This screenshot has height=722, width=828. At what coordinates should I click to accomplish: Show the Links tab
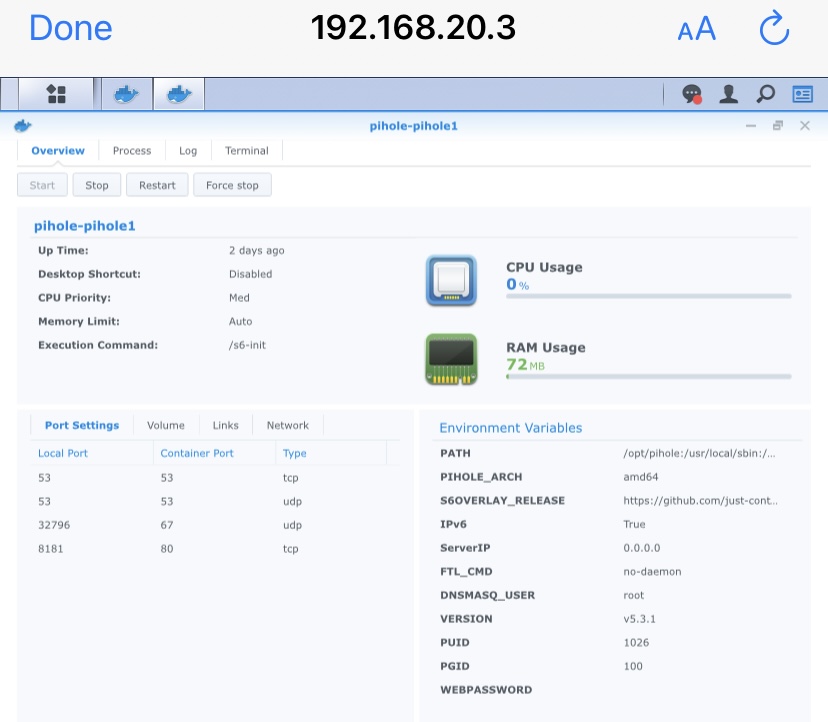tap(225, 426)
